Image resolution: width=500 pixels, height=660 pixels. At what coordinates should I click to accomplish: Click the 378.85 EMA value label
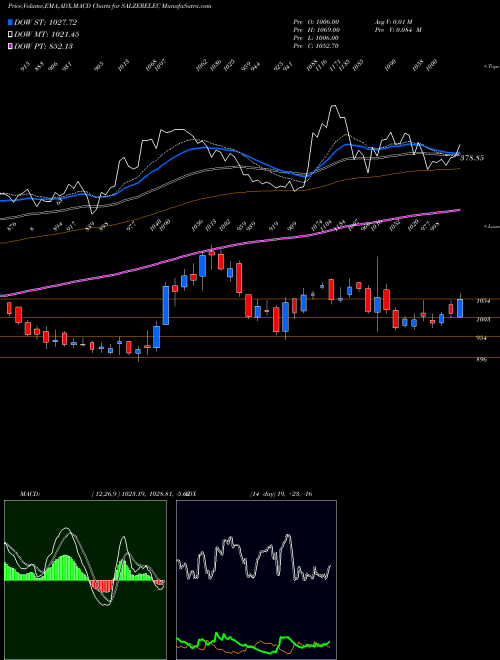coord(472,158)
